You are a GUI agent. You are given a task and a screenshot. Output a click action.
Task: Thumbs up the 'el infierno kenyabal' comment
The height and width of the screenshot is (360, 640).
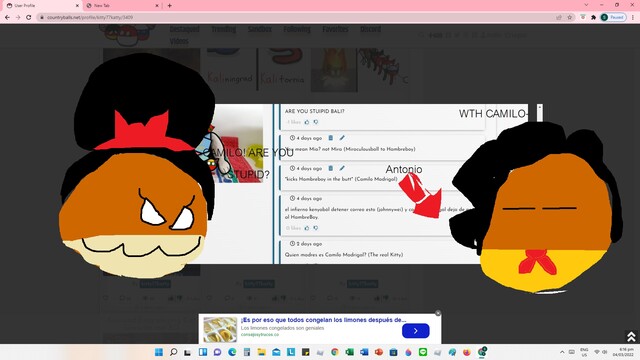[x=307, y=228]
